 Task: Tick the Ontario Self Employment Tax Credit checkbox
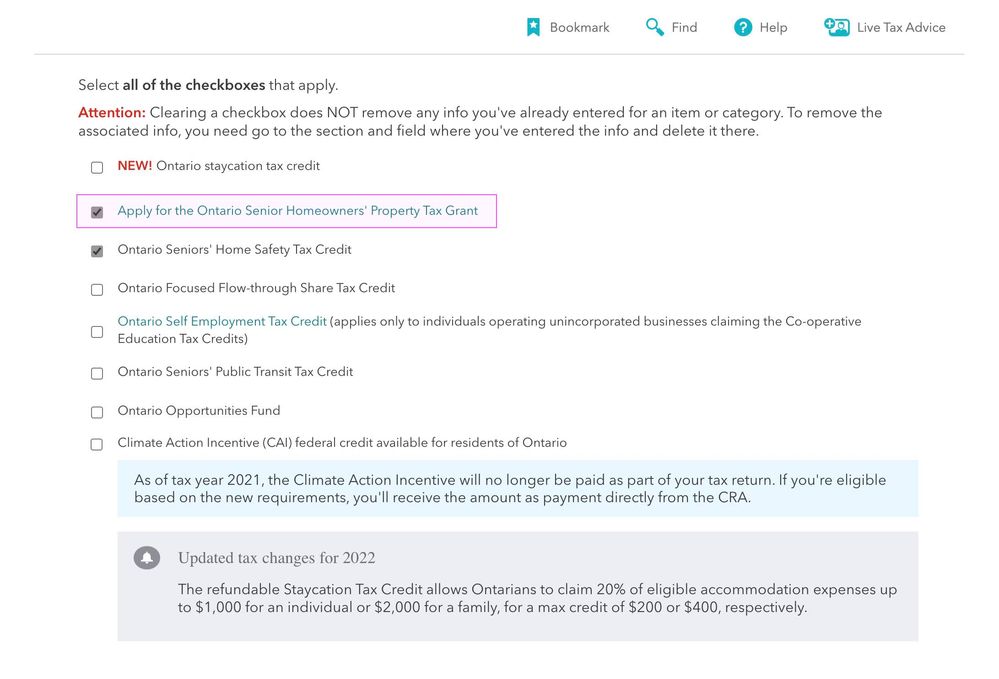click(97, 331)
